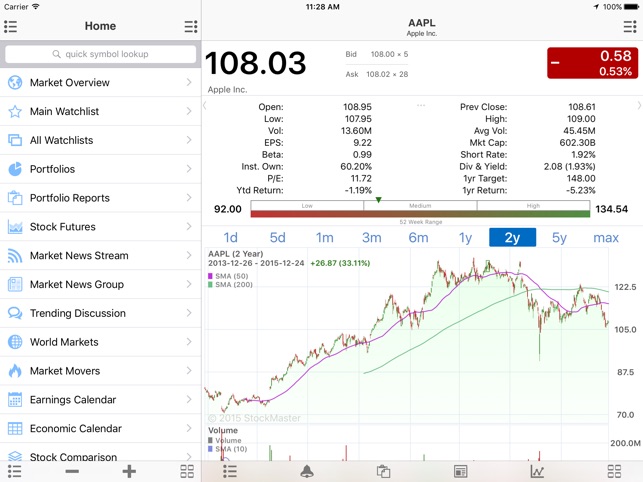Tap the Earnings Calendar icon
This screenshot has width=643, height=482.
(15, 400)
